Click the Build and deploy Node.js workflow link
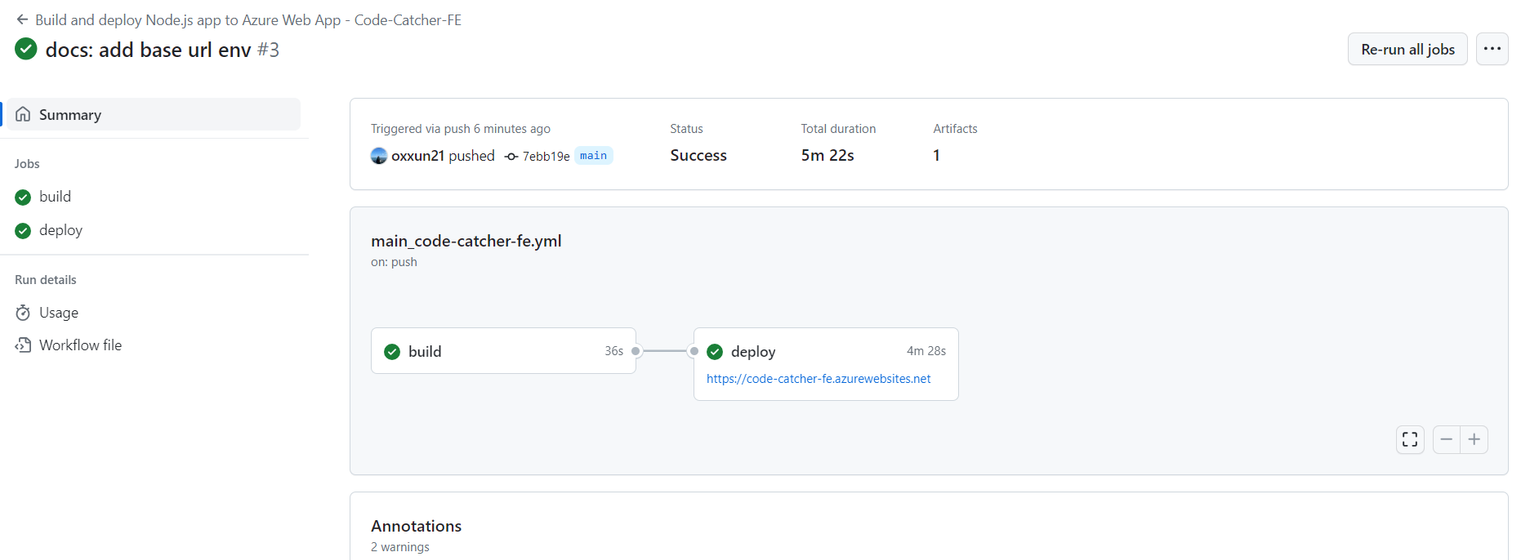 click(248, 19)
